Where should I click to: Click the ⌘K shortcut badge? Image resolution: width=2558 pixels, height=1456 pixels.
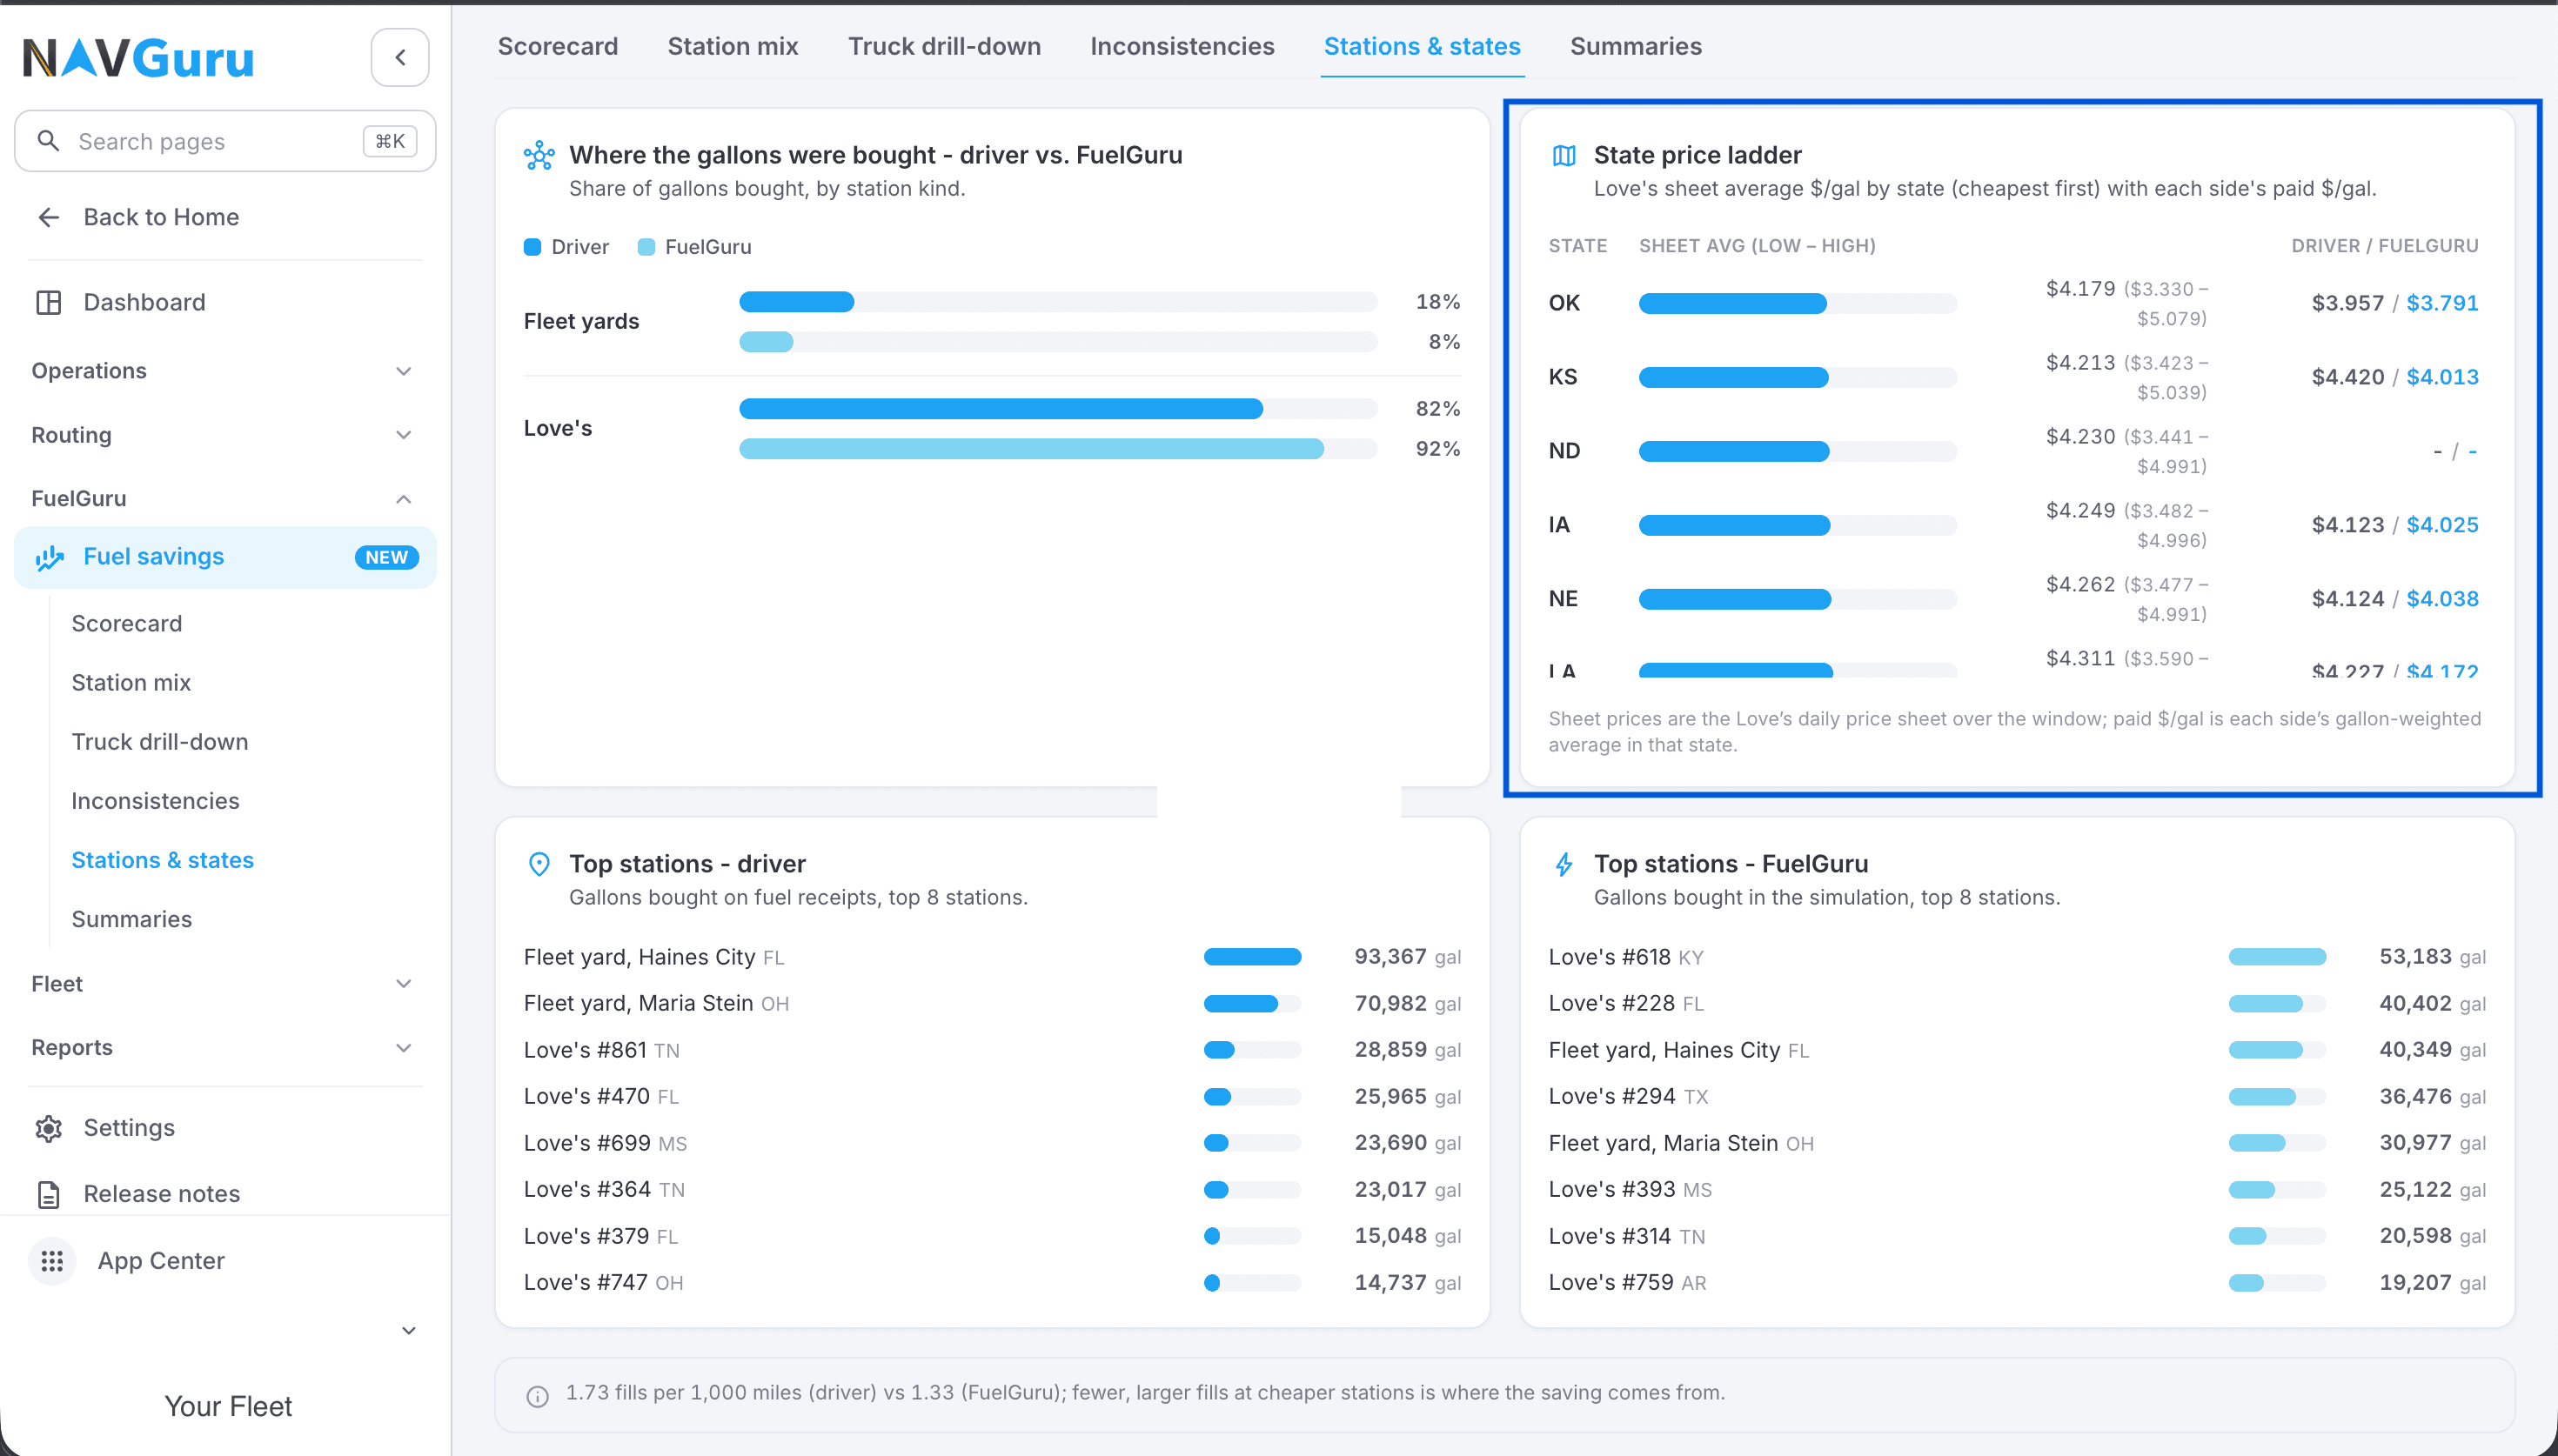tap(390, 141)
